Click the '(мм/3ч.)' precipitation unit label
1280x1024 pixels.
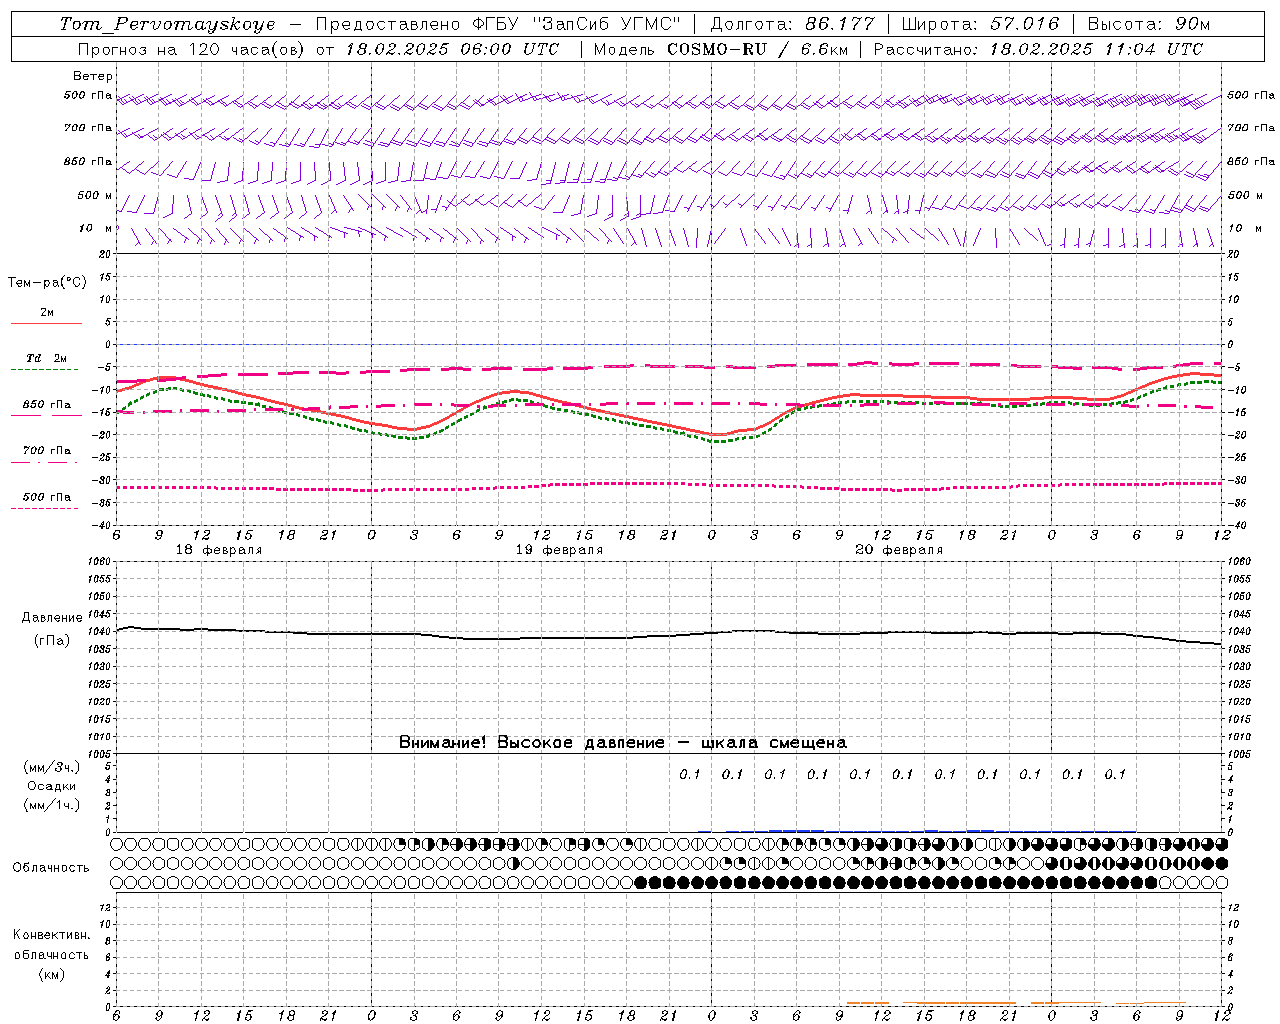pos(51,767)
